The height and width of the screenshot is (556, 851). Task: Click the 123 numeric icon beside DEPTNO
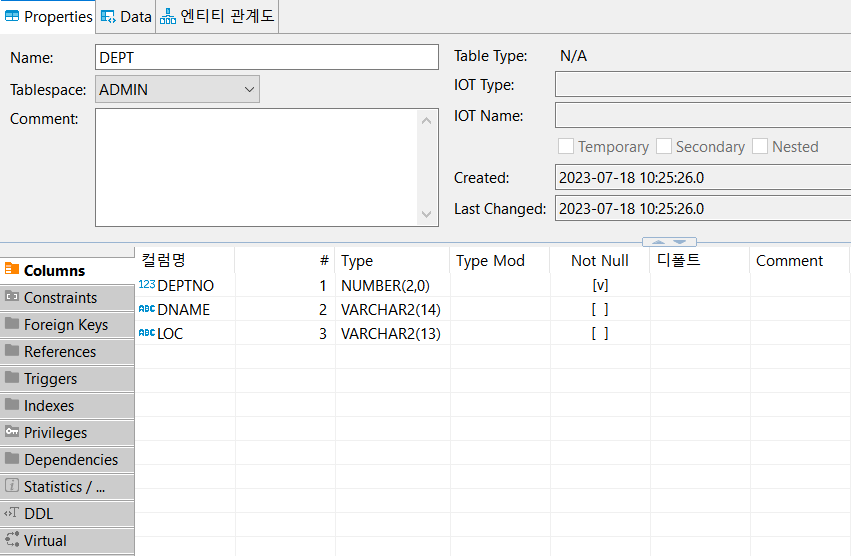[x=147, y=284]
